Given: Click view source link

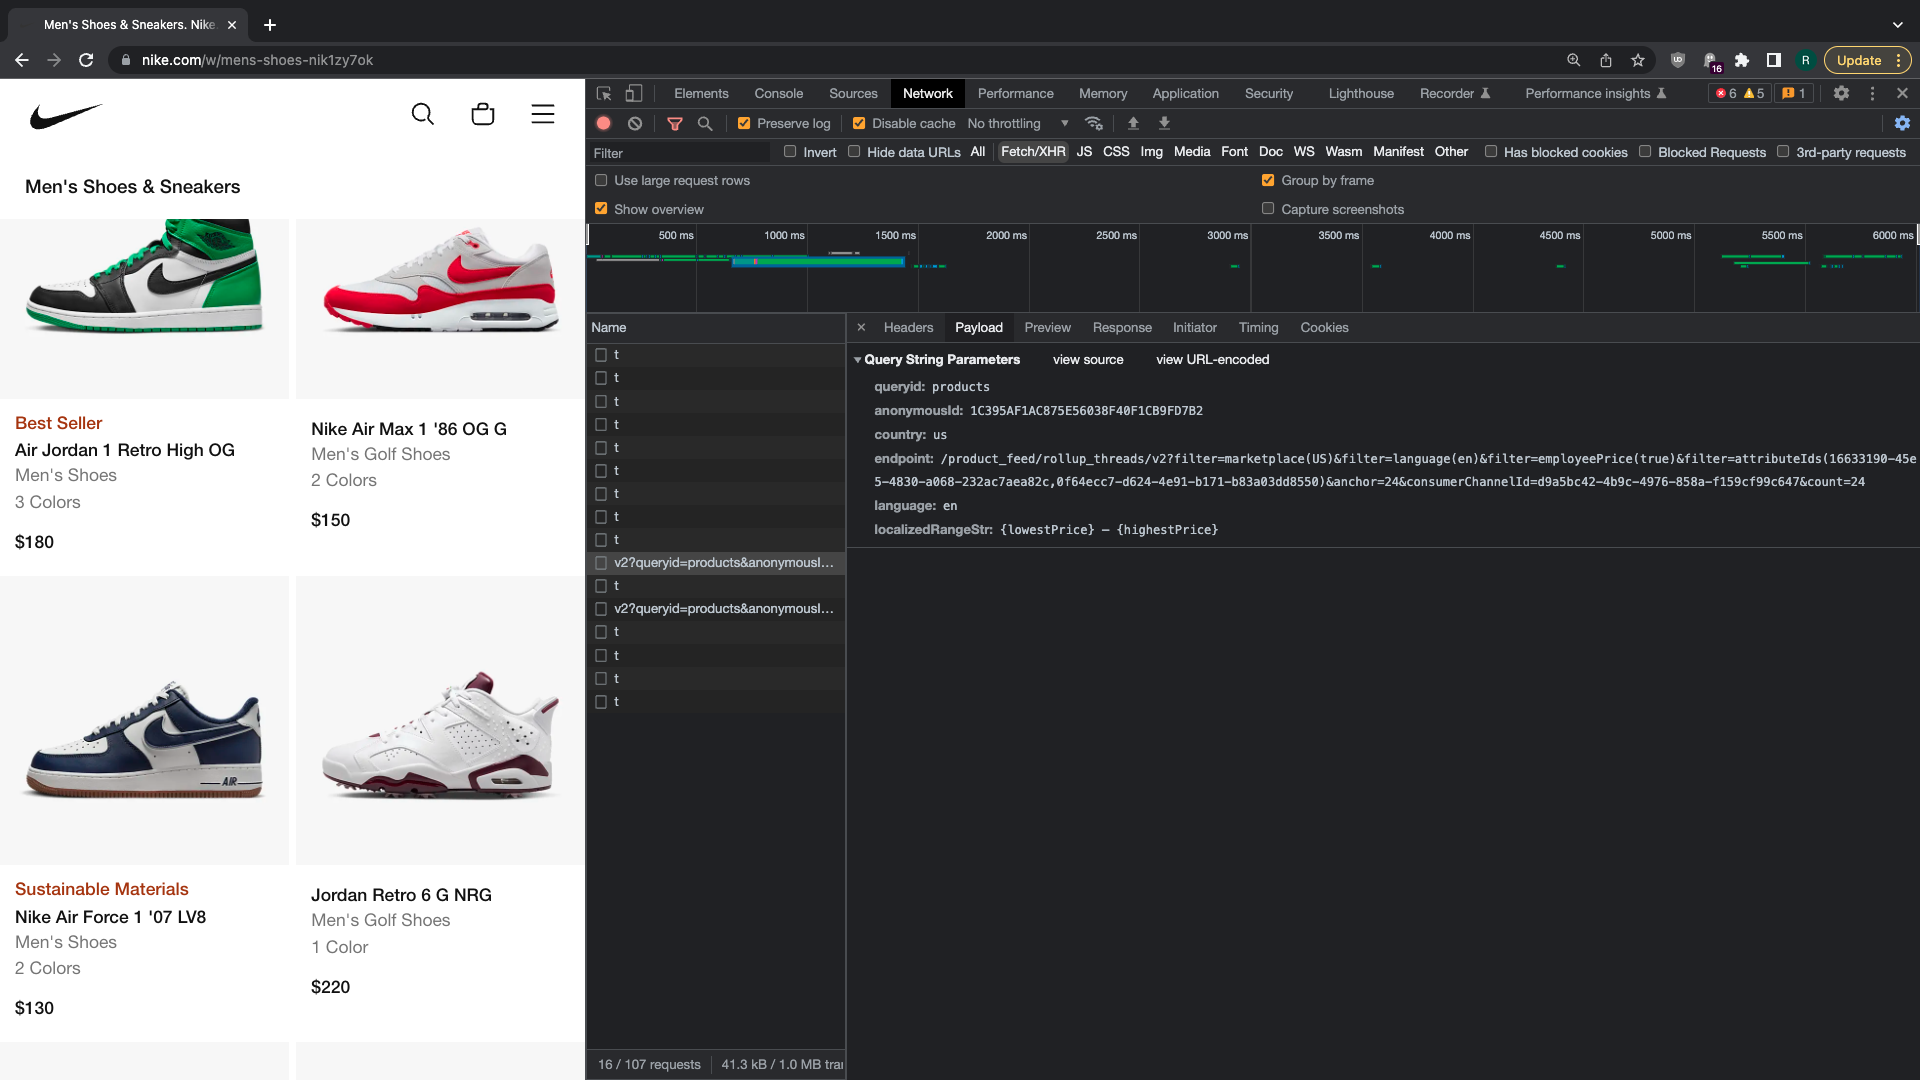Looking at the screenshot, I should tap(1088, 359).
